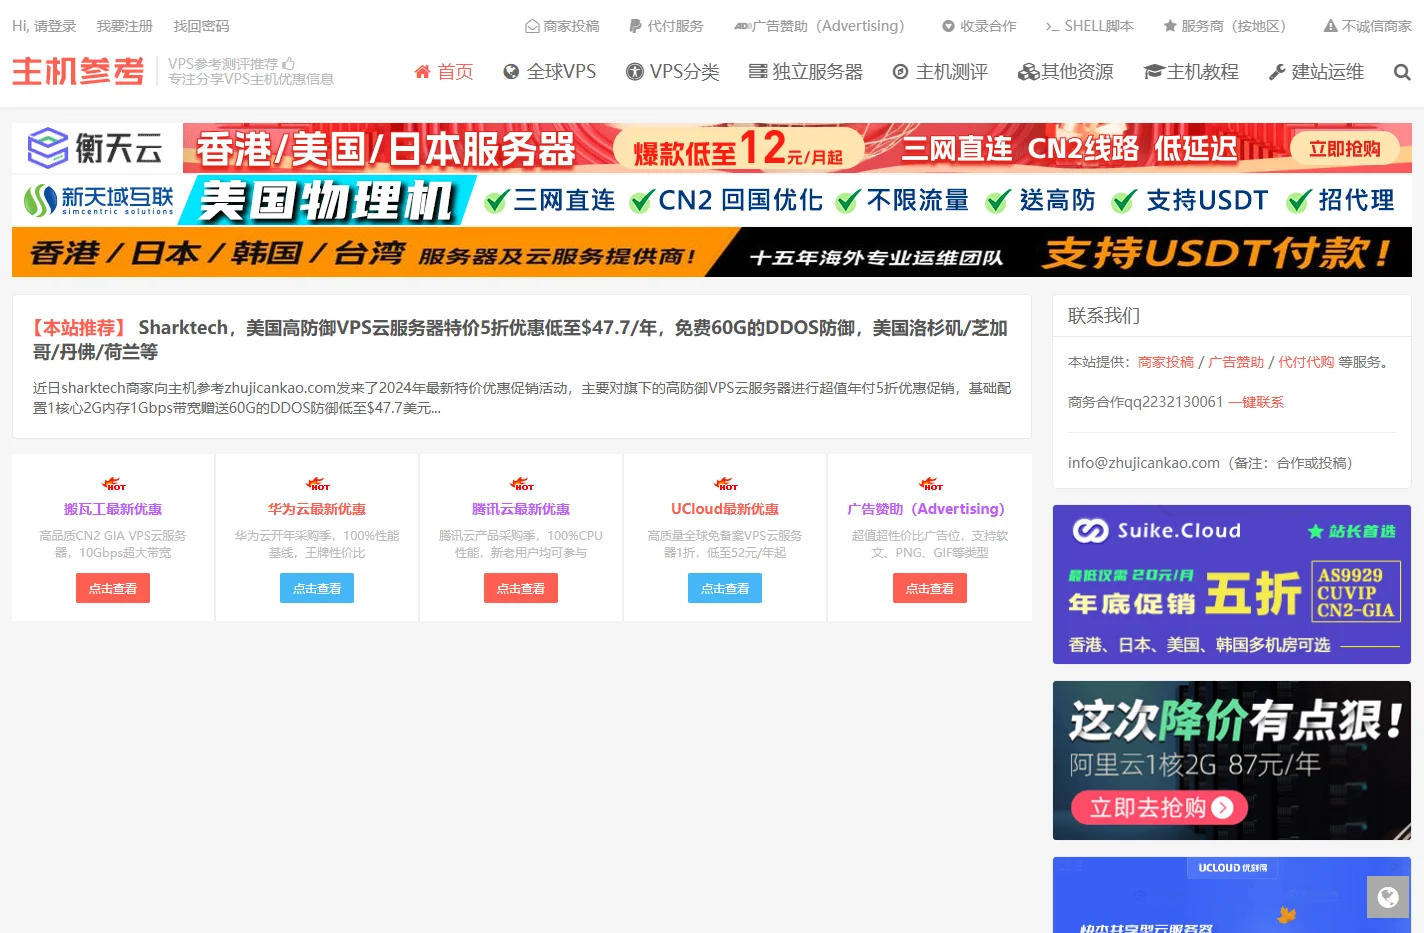Click the wrench icon beside 建站运维
The image size is (1424, 933).
1277,72
